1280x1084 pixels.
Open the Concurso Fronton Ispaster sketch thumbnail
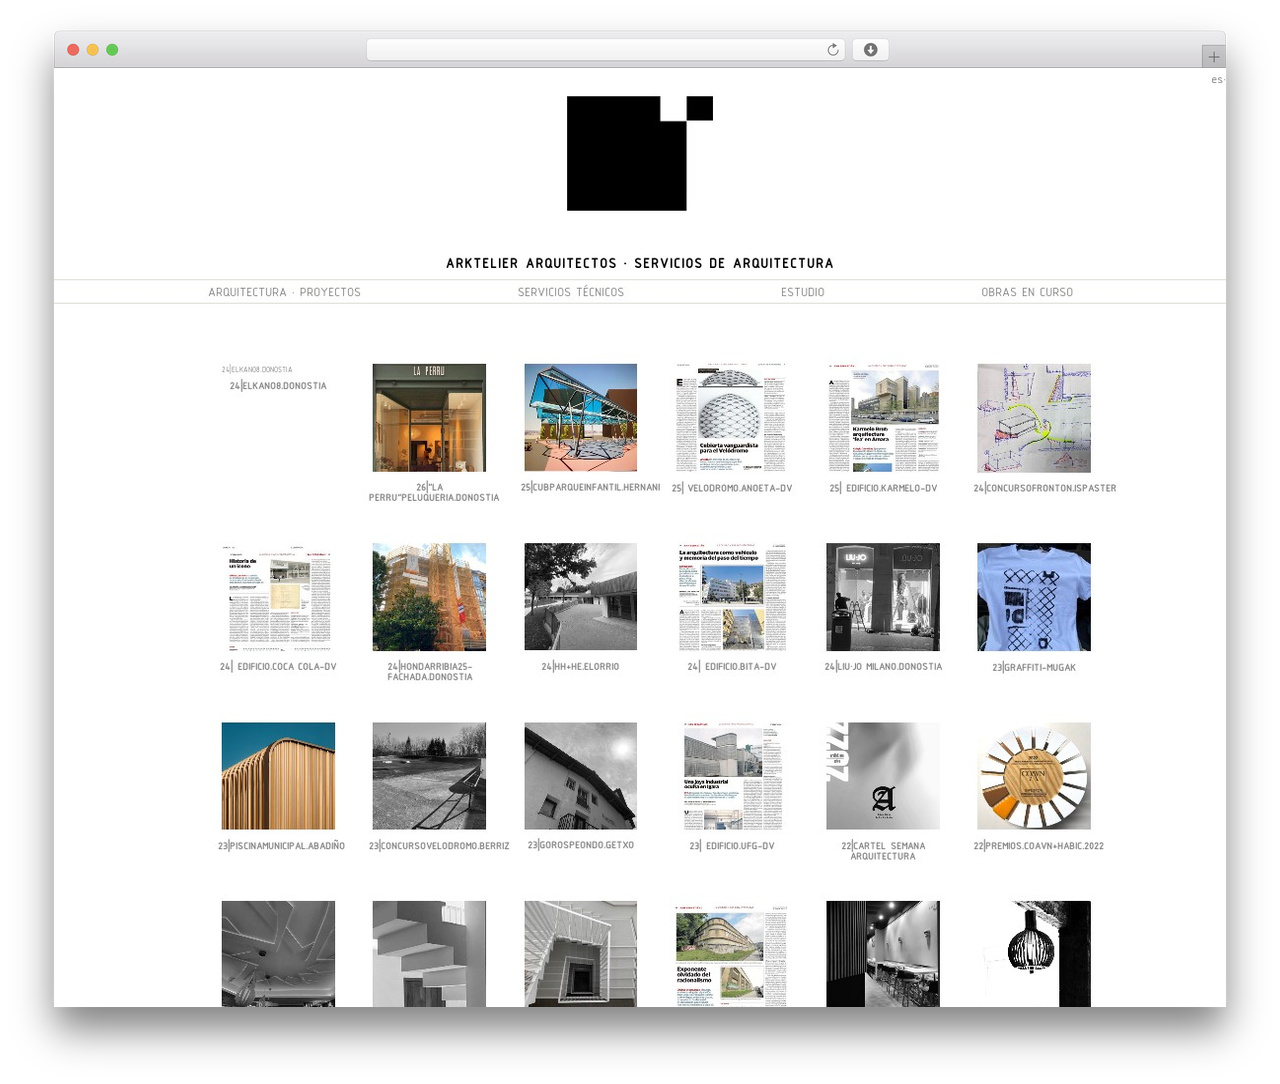point(1034,418)
